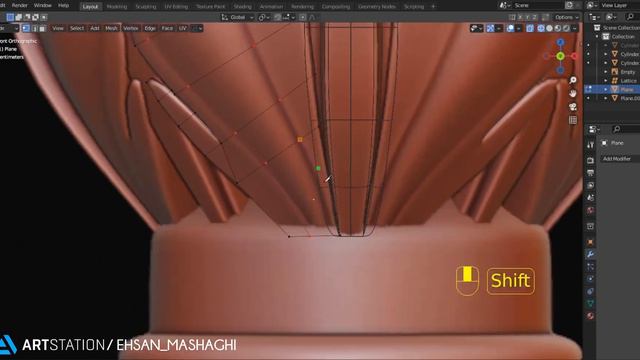Switch perspective/orthographic grid icon
The height and width of the screenshot is (360, 640).
(x=573, y=120)
